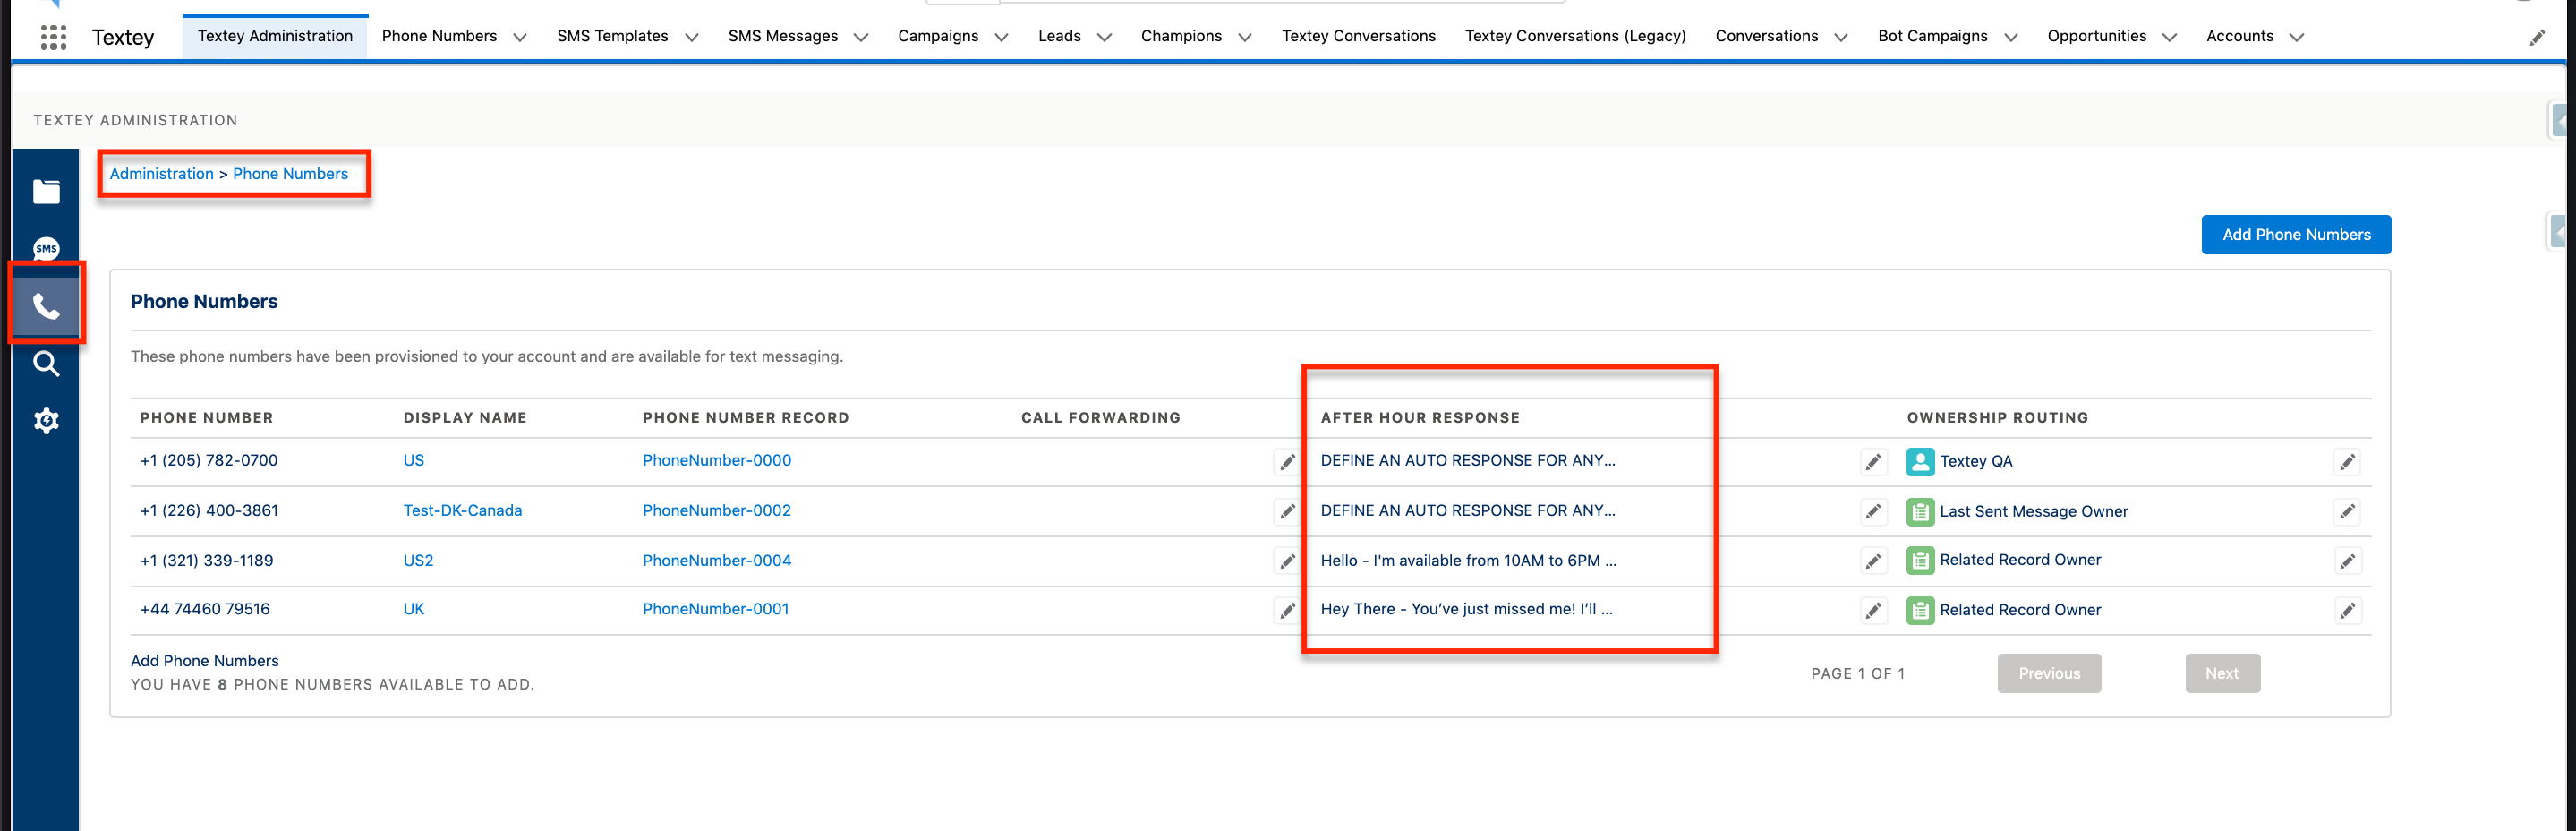Expand the Campaigns nav dropdown
The image size is (2576, 831).
coord(1001,37)
